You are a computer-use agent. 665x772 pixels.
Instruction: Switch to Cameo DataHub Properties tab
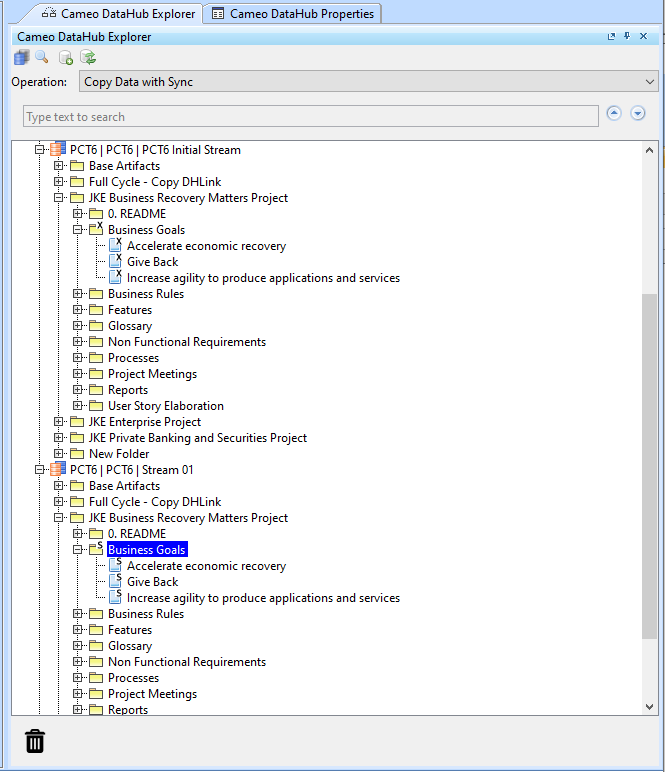tap(293, 14)
